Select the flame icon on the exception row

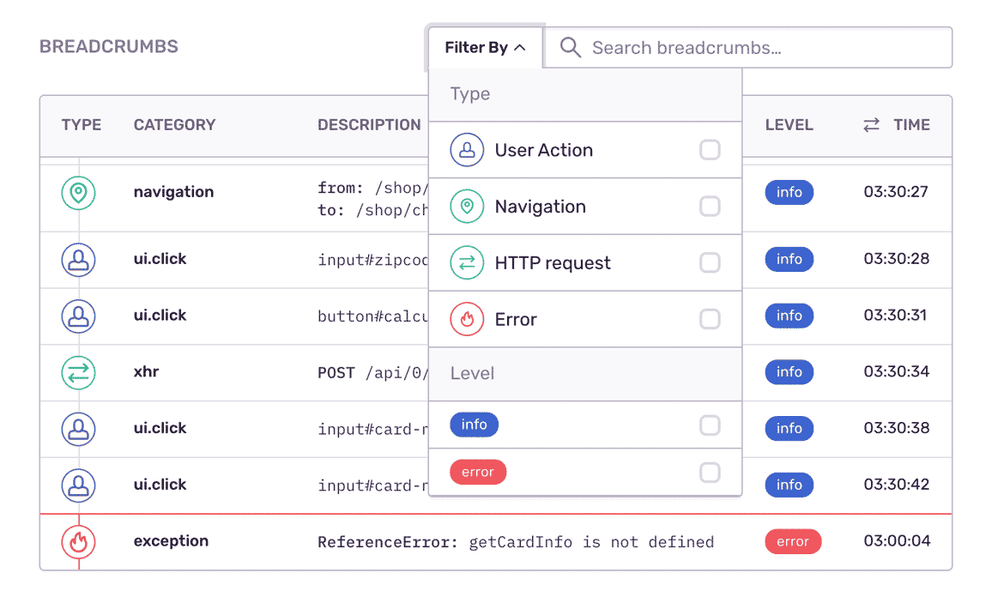click(80, 541)
